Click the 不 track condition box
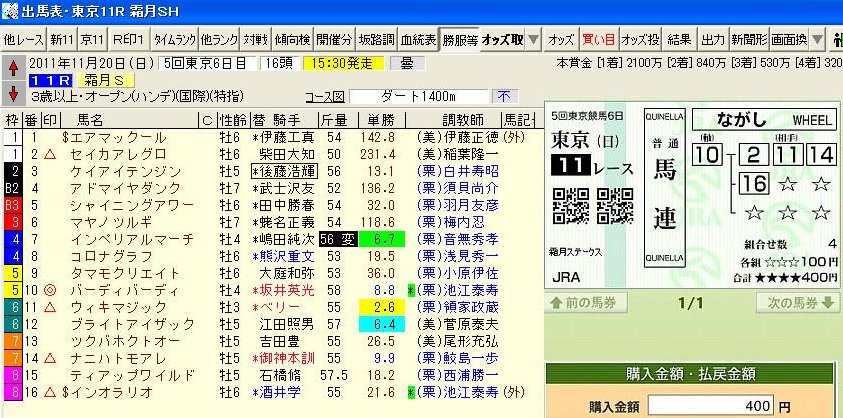843x418 pixels. tap(505, 97)
